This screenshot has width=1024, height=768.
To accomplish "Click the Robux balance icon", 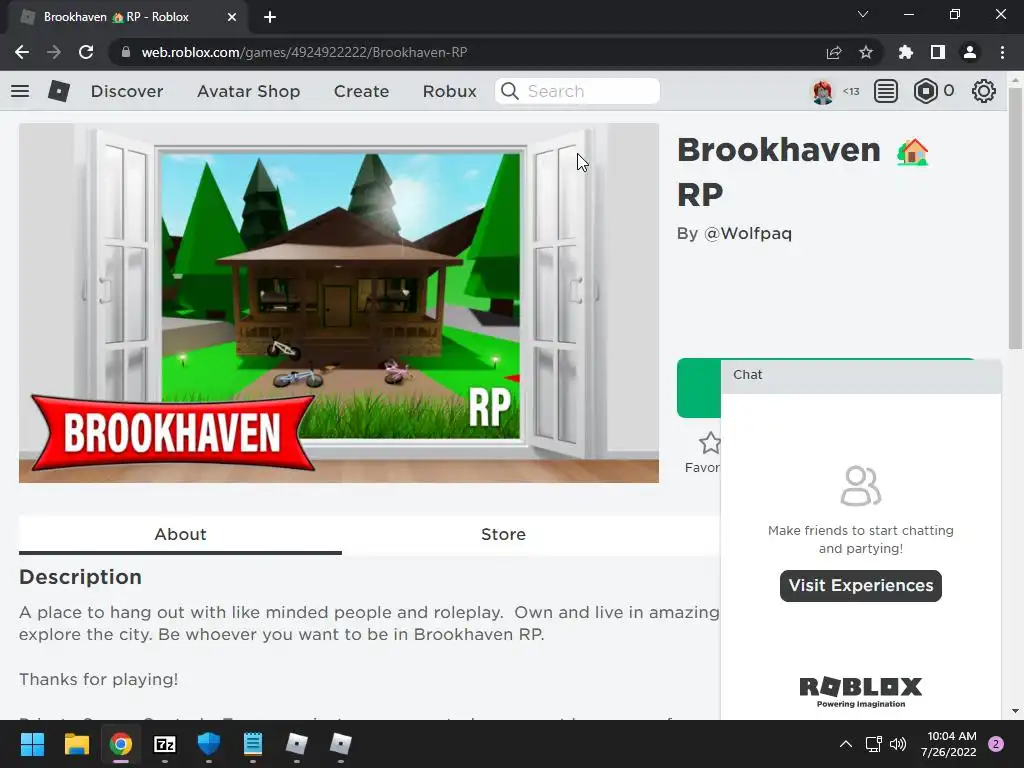I will (925, 91).
